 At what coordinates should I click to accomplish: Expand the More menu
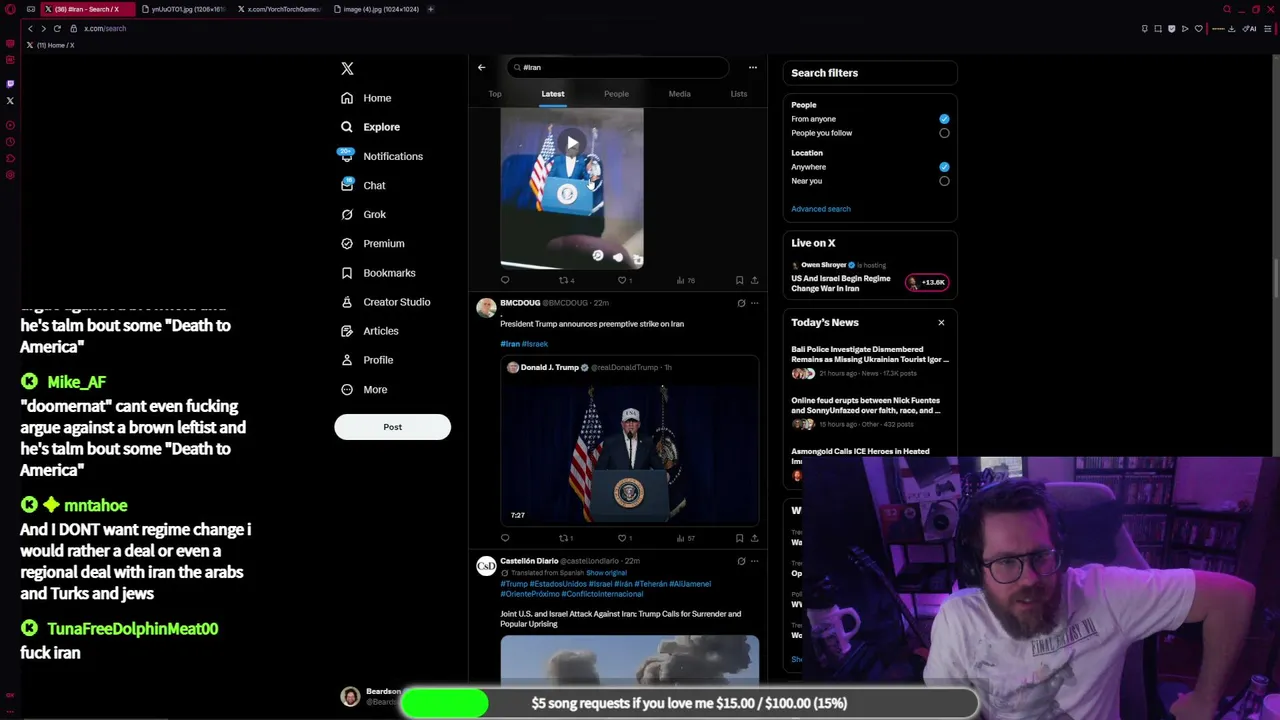click(364, 389)
